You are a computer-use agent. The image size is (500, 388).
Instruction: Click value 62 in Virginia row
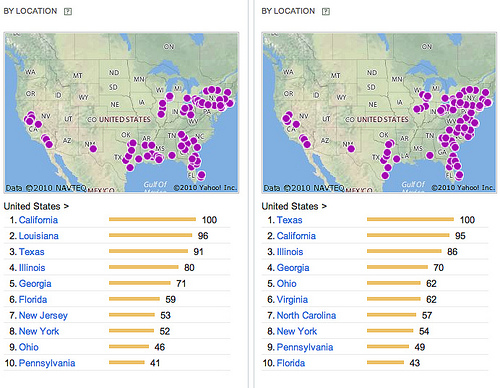(x=431, y=300)
